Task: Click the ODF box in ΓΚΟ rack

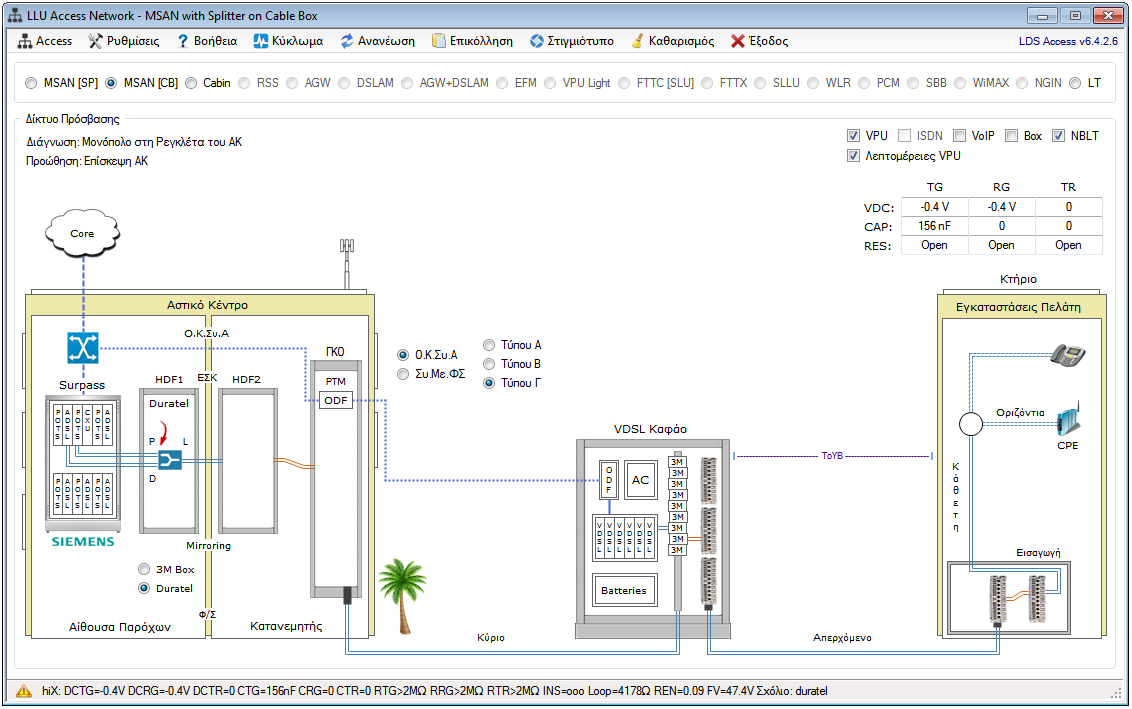Action: (332, 400)
